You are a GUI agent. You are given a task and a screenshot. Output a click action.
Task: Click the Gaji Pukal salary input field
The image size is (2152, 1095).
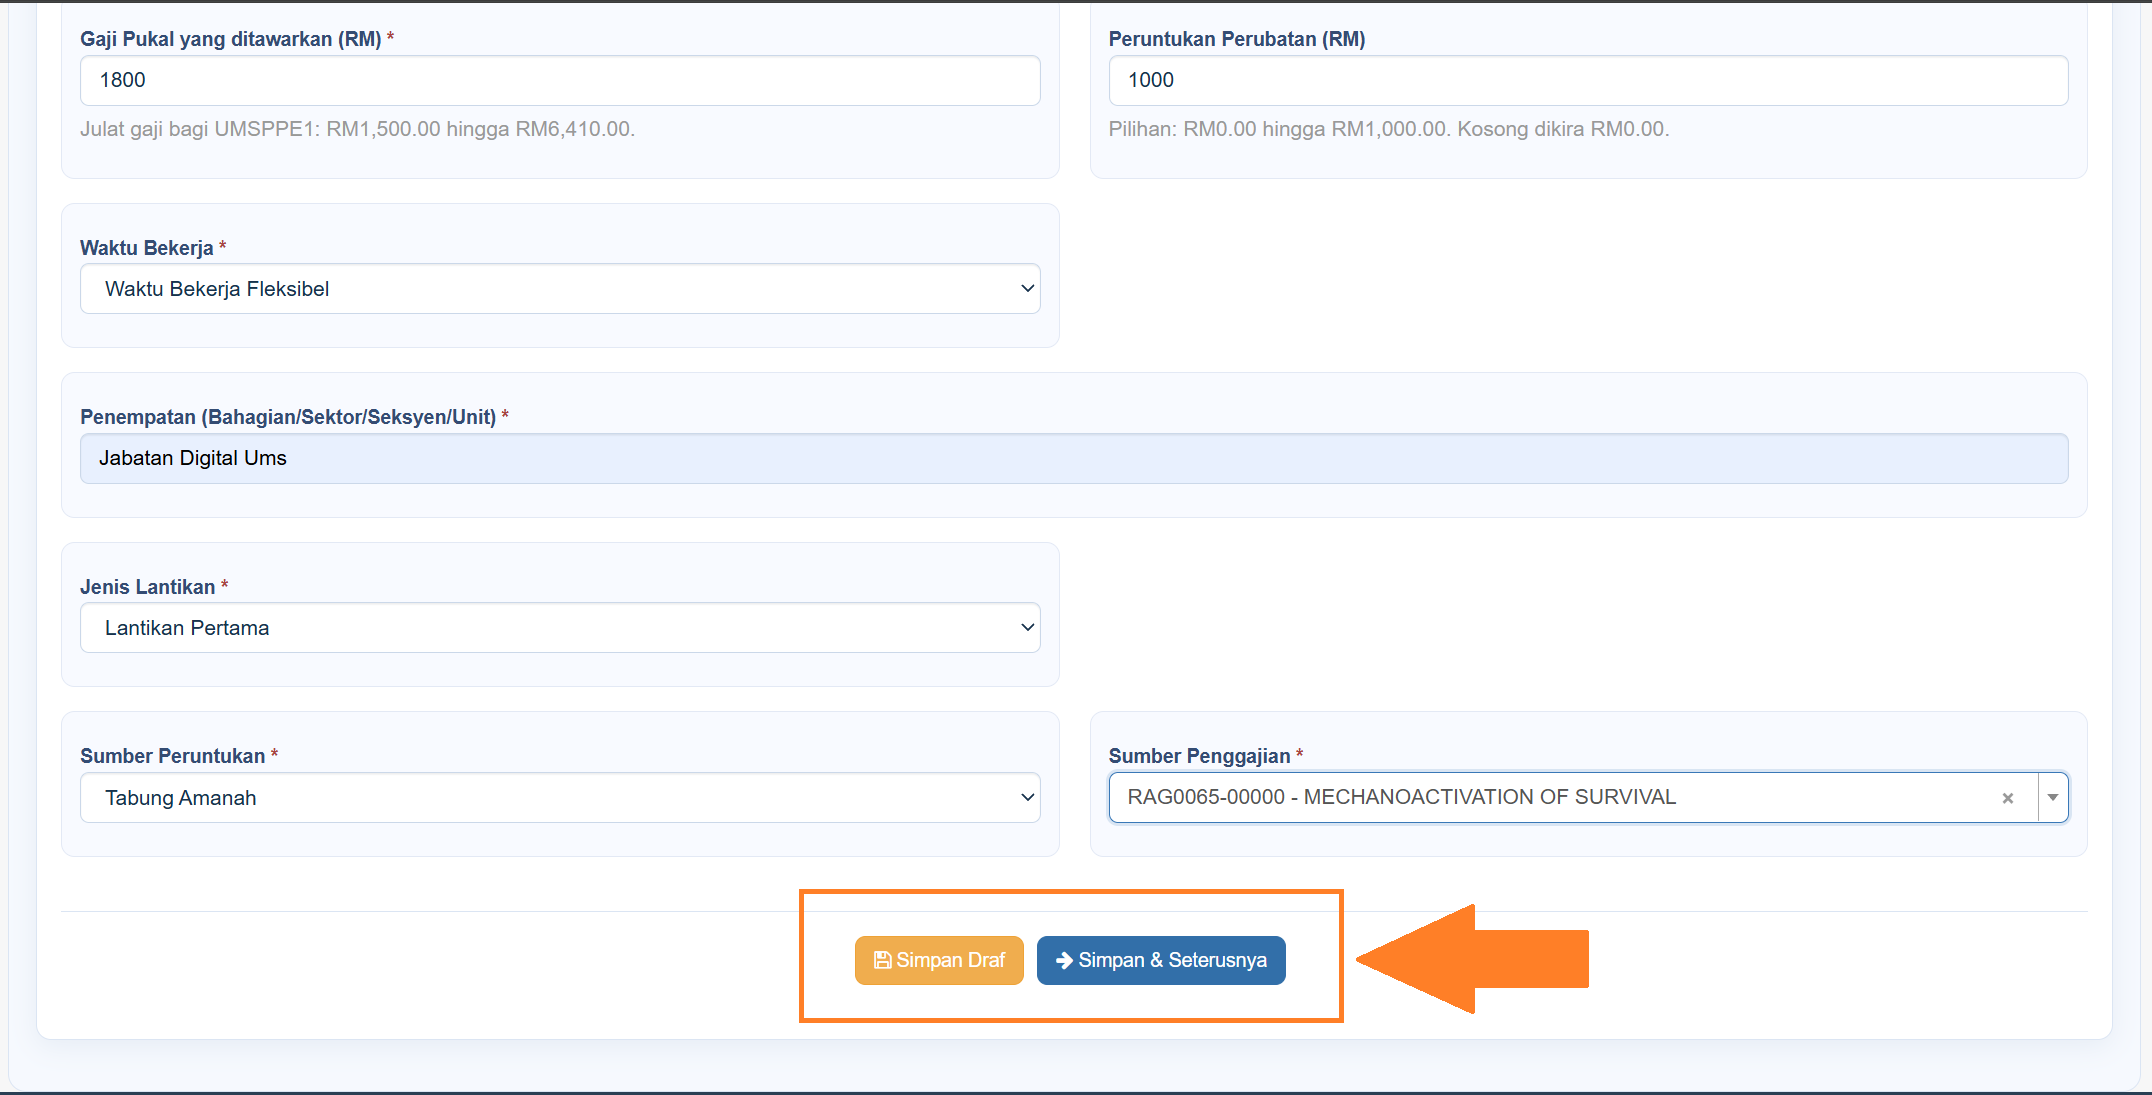[x=560, y=80]
